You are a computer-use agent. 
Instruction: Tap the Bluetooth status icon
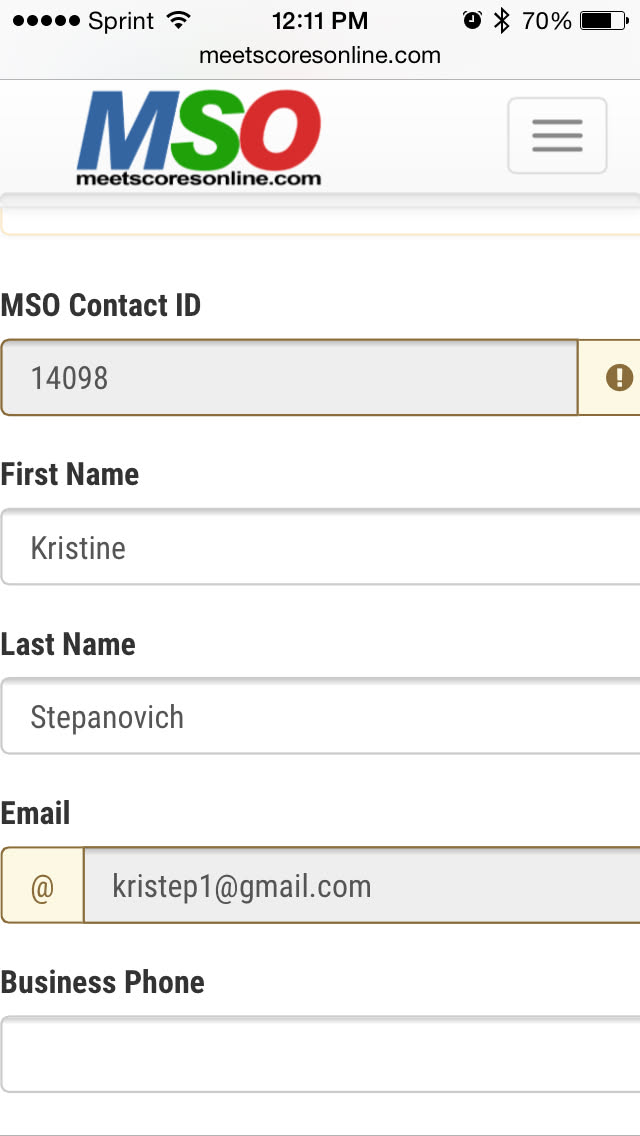pos(502,20)
